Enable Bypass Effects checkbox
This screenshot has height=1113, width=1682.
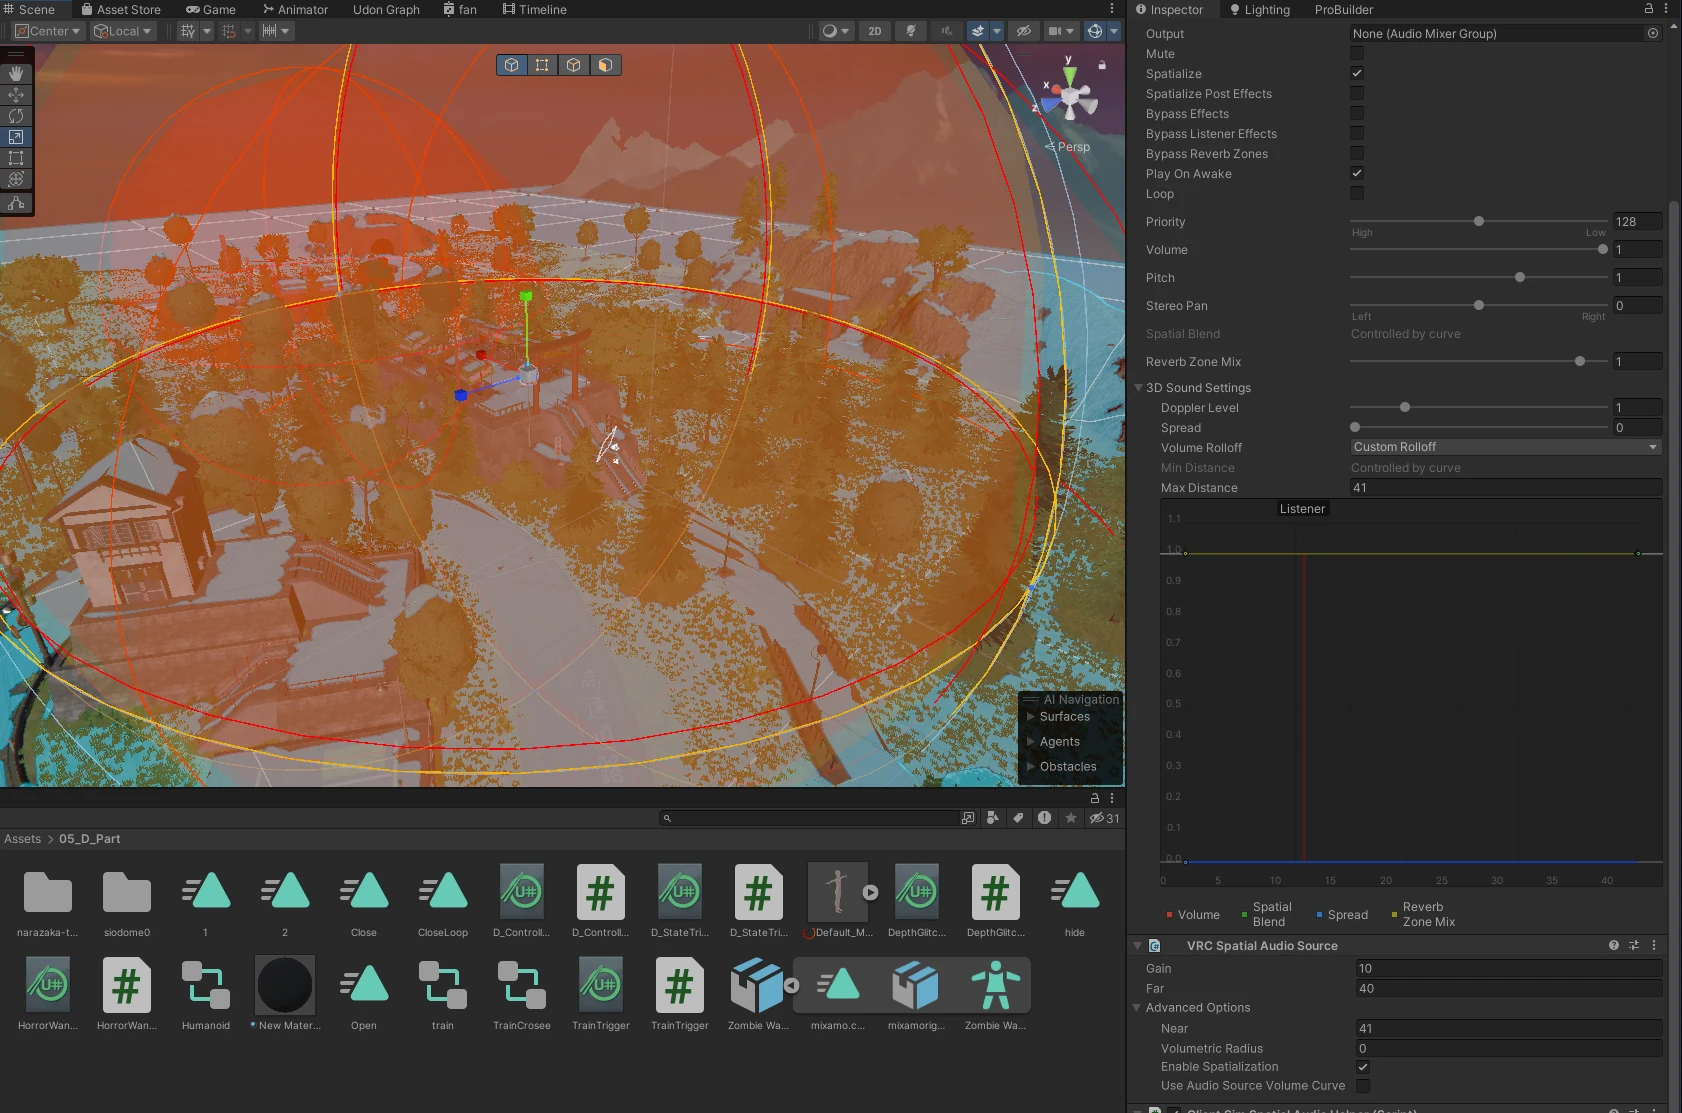(x=1357, y=113)
